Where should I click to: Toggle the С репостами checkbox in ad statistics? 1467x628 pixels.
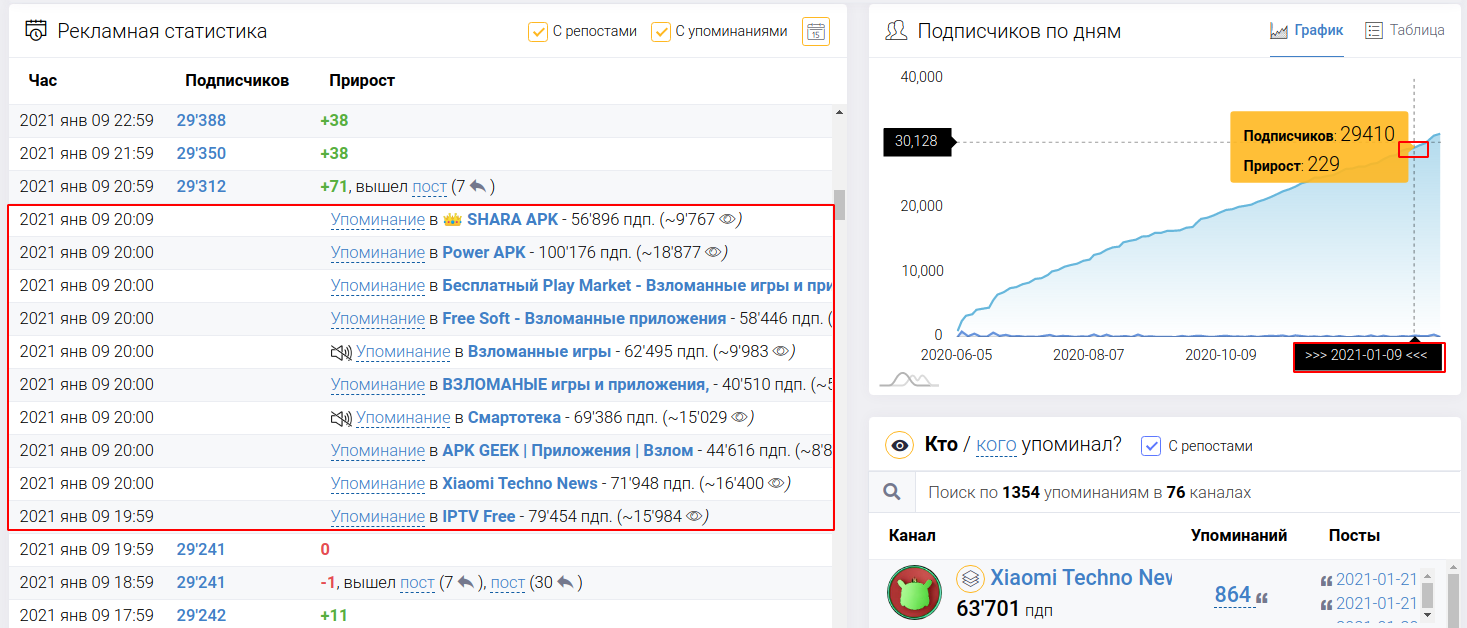coord(538,31)
